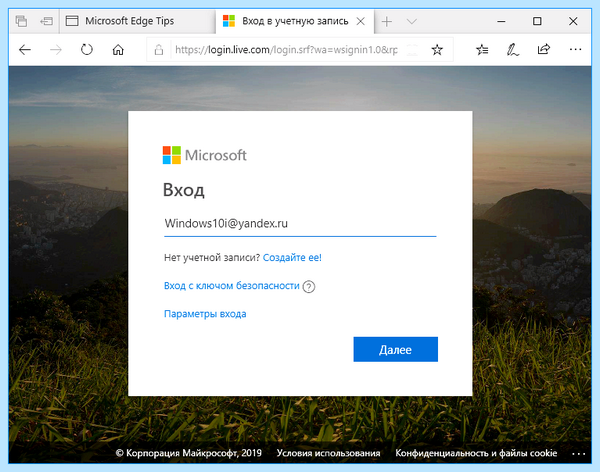600x472 pixels.
Task: Open the Создайте ее! link
Action: click(x=292, y=258)
